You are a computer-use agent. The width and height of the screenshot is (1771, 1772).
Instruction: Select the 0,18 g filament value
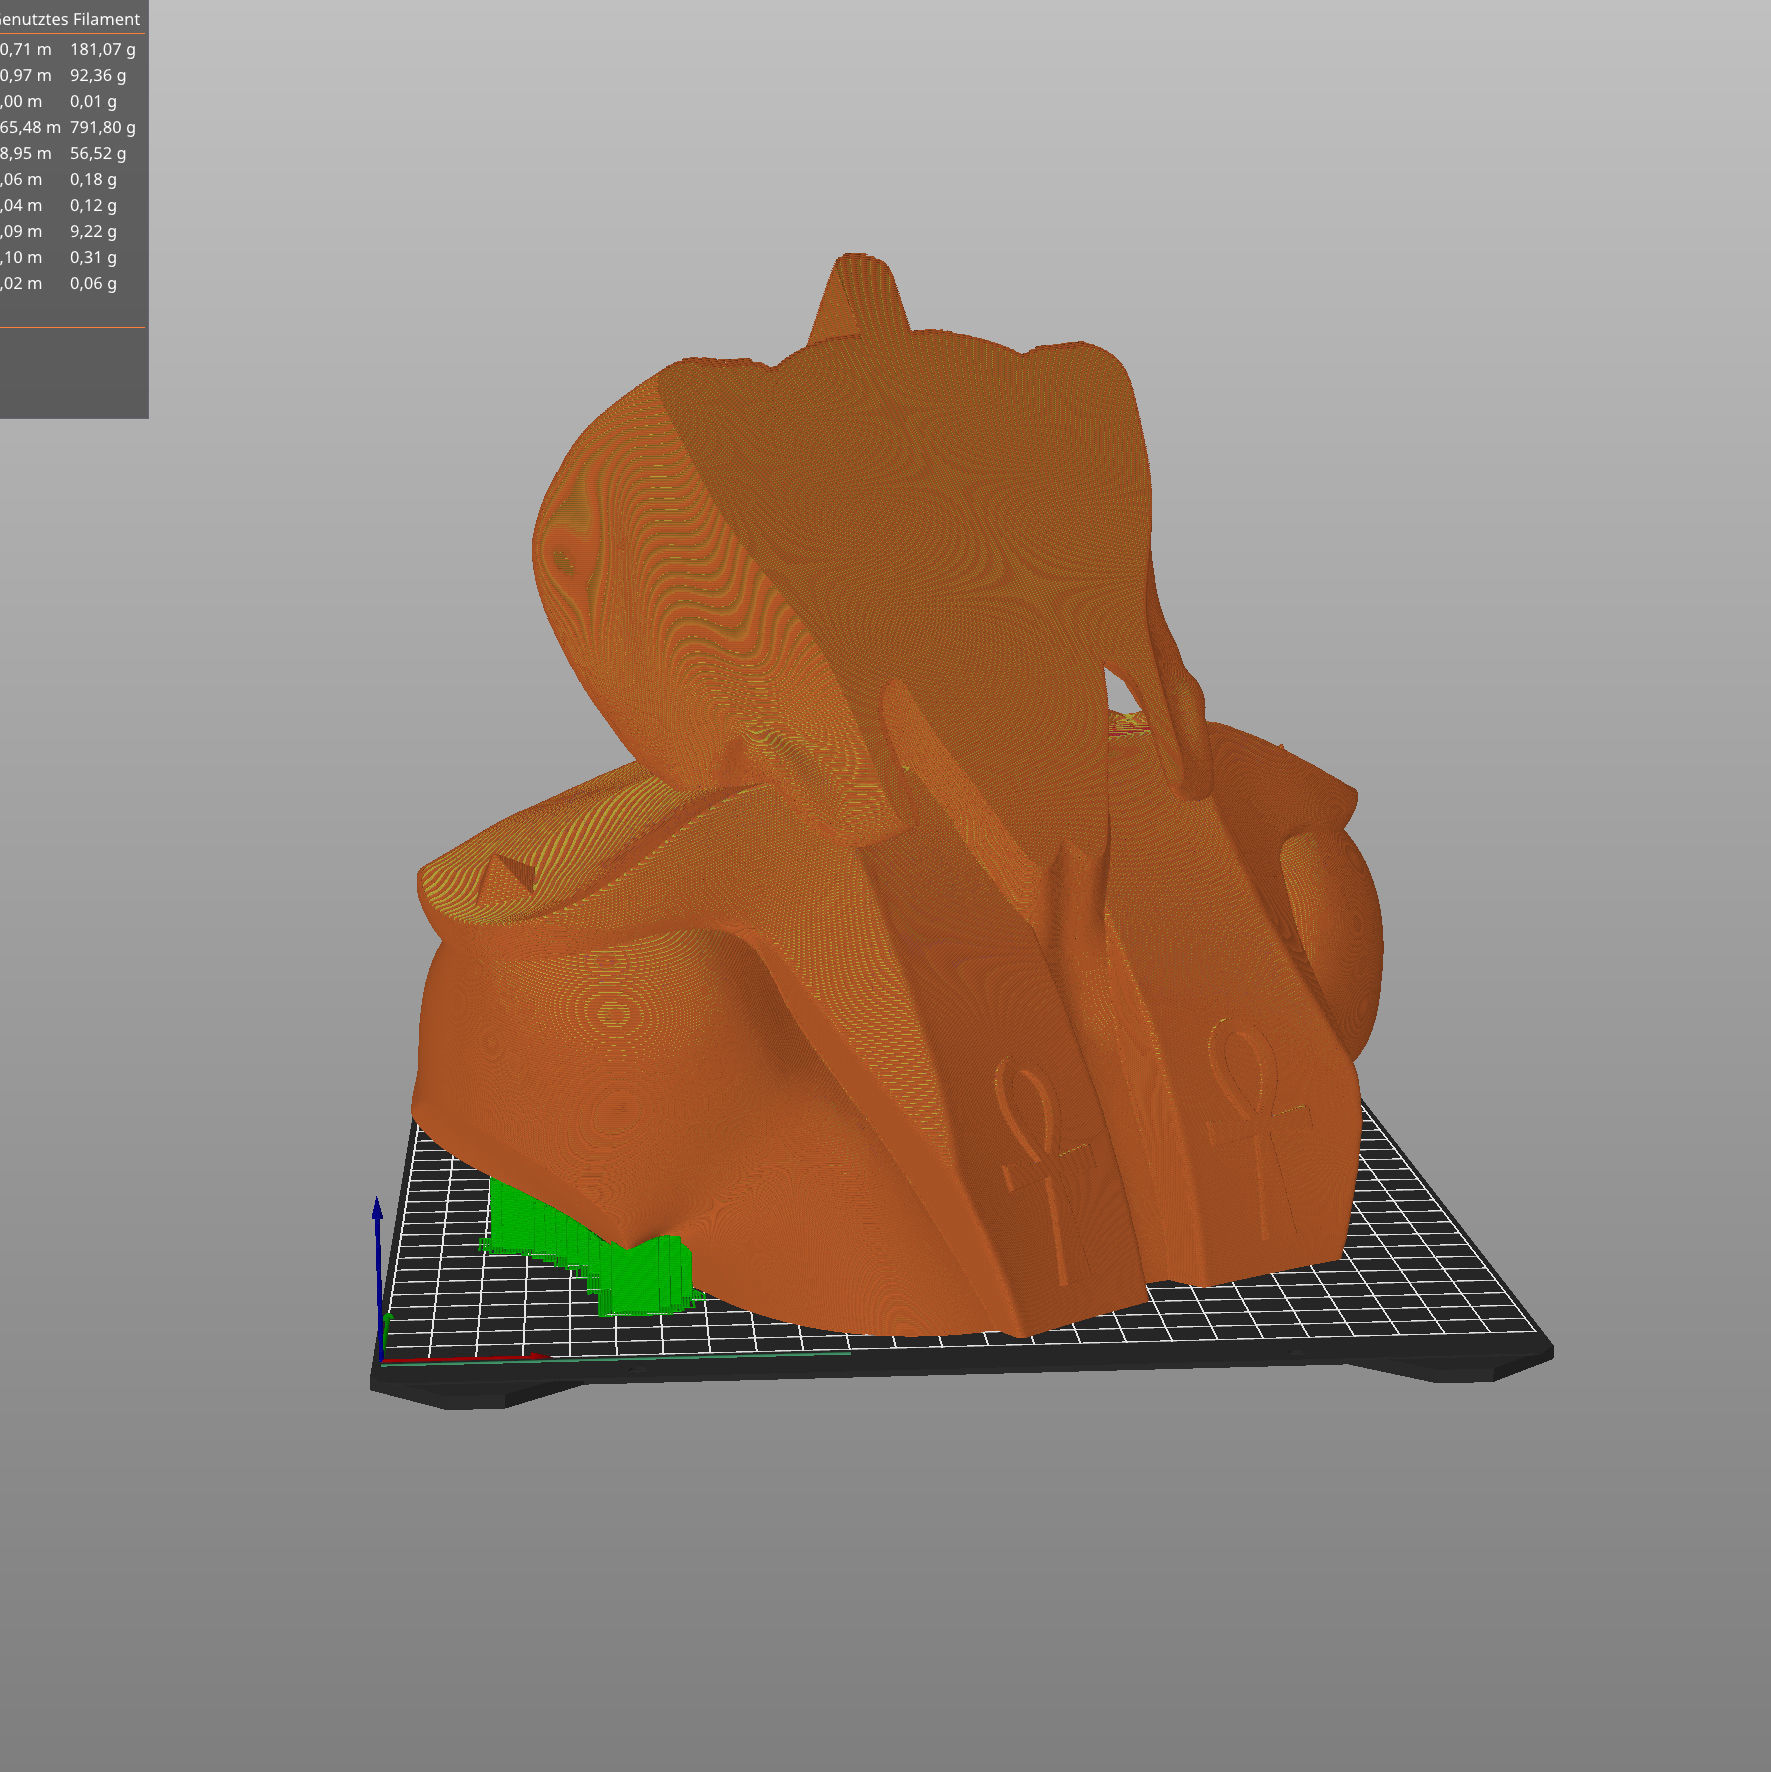point(93,179)
